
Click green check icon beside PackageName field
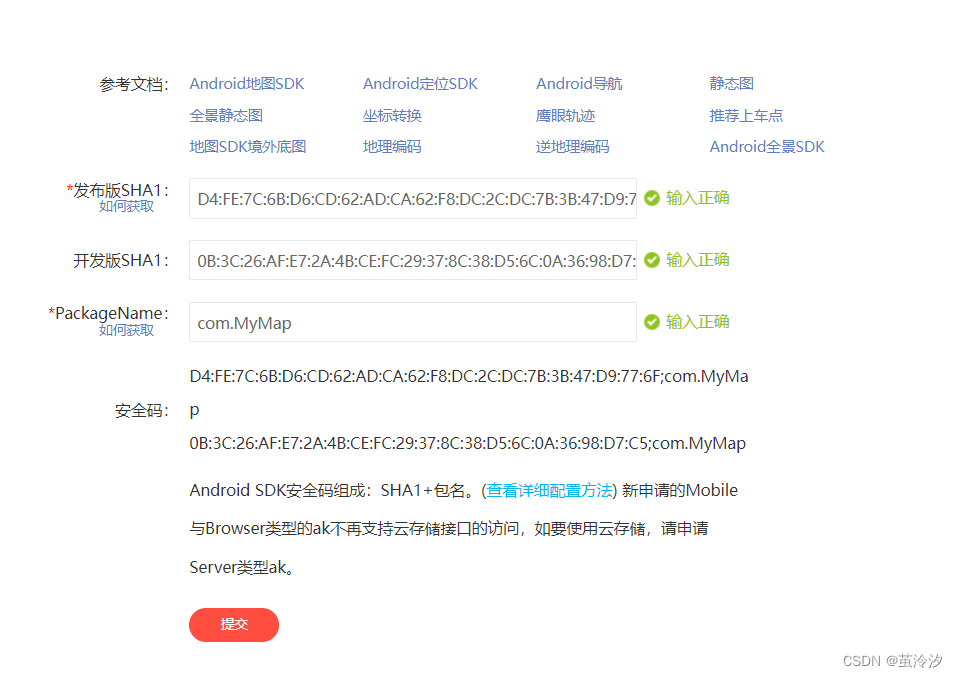point(652,321)
